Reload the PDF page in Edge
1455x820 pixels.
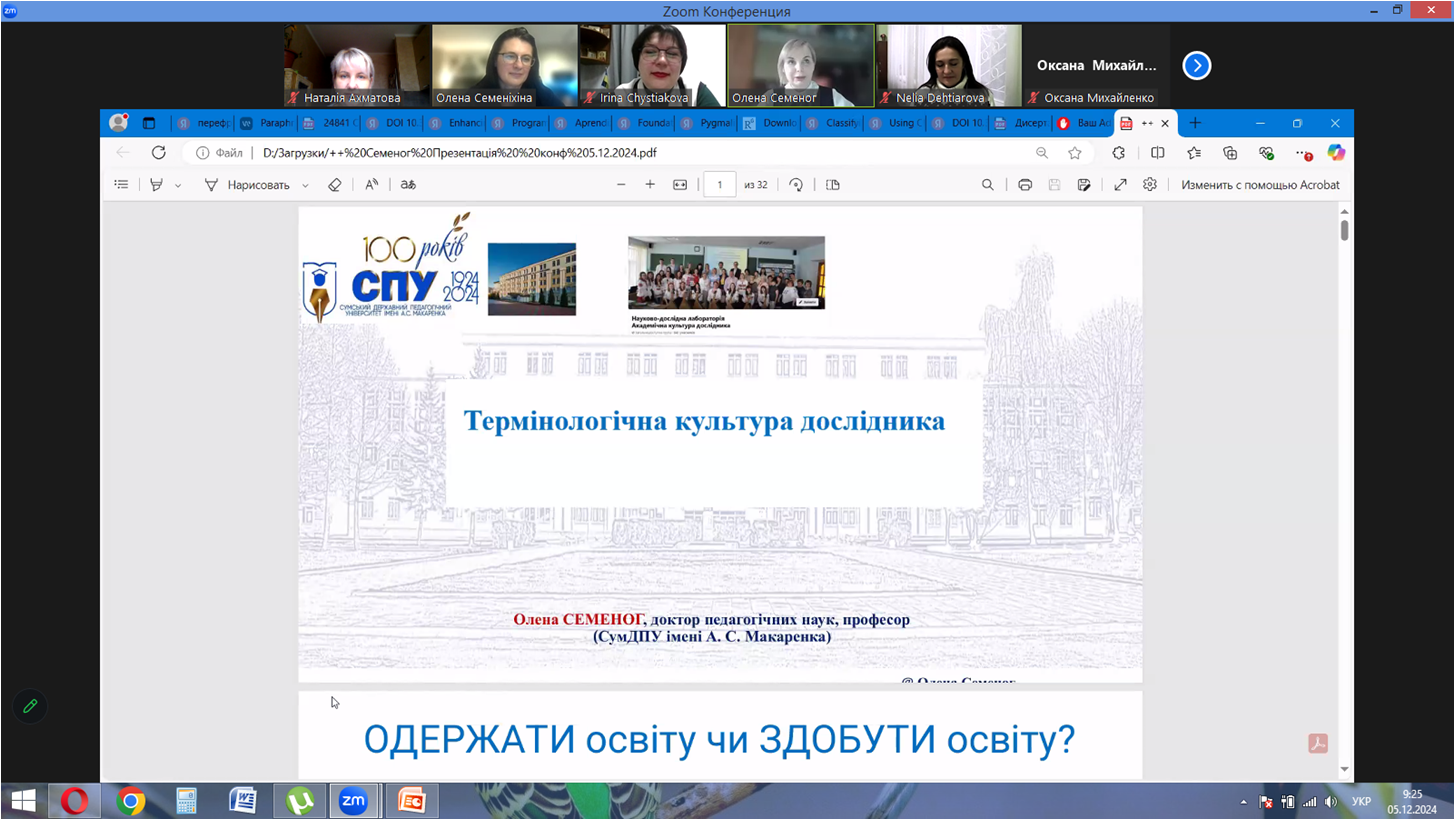158,153
